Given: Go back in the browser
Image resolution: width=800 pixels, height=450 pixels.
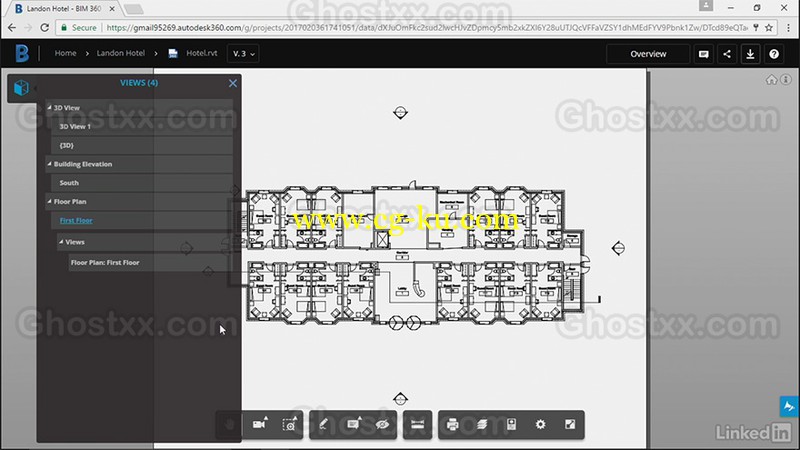Looking at the screenshot, I should click(12, 28).
